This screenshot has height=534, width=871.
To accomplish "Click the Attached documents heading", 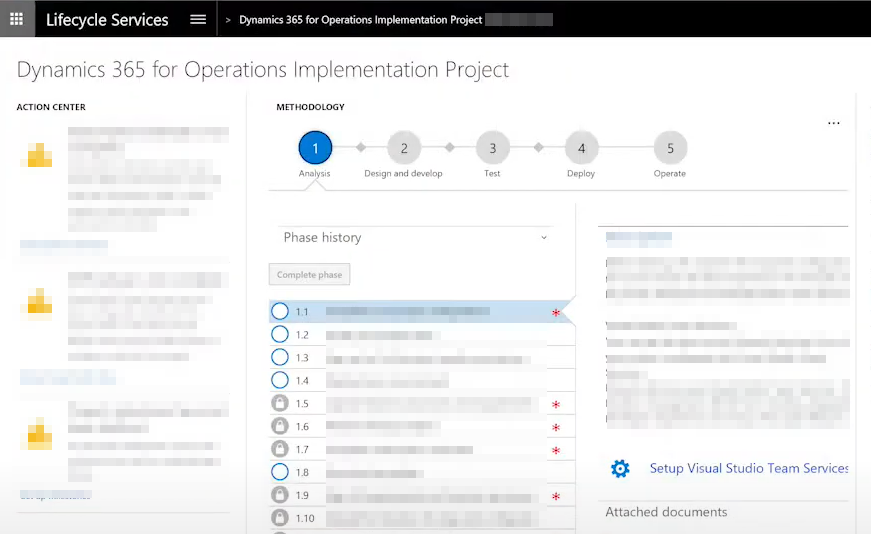I will pos(666,512).
